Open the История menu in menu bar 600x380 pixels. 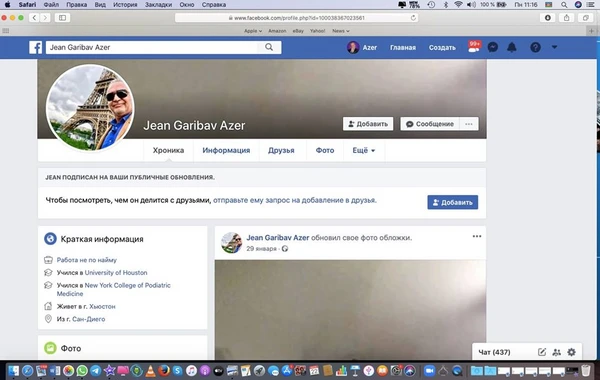125,5
